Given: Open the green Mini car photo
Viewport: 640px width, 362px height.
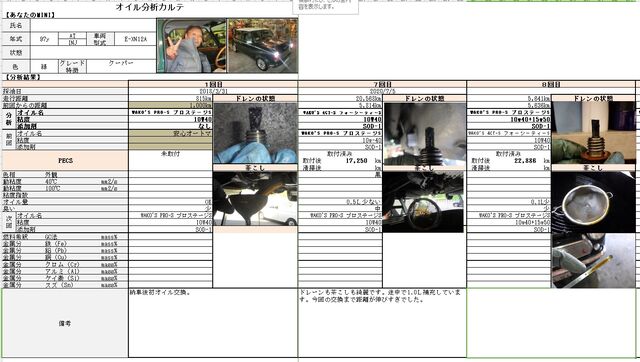Looking at the screenshot, I should coord(262,46).
